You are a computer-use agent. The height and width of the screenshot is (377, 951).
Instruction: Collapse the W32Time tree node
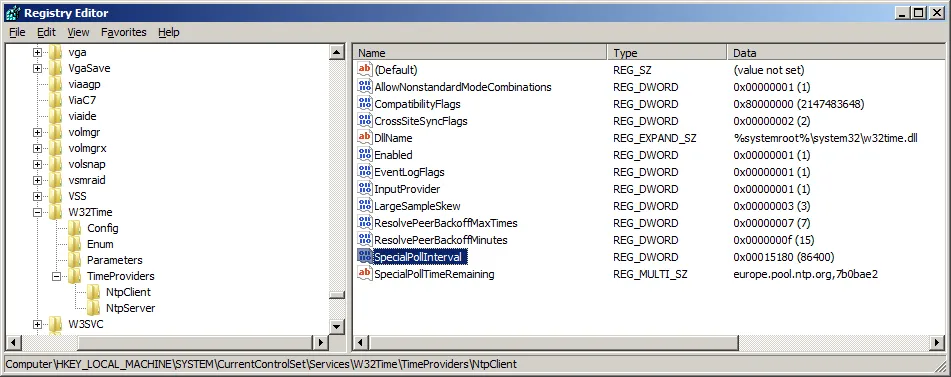click(38, 212)
